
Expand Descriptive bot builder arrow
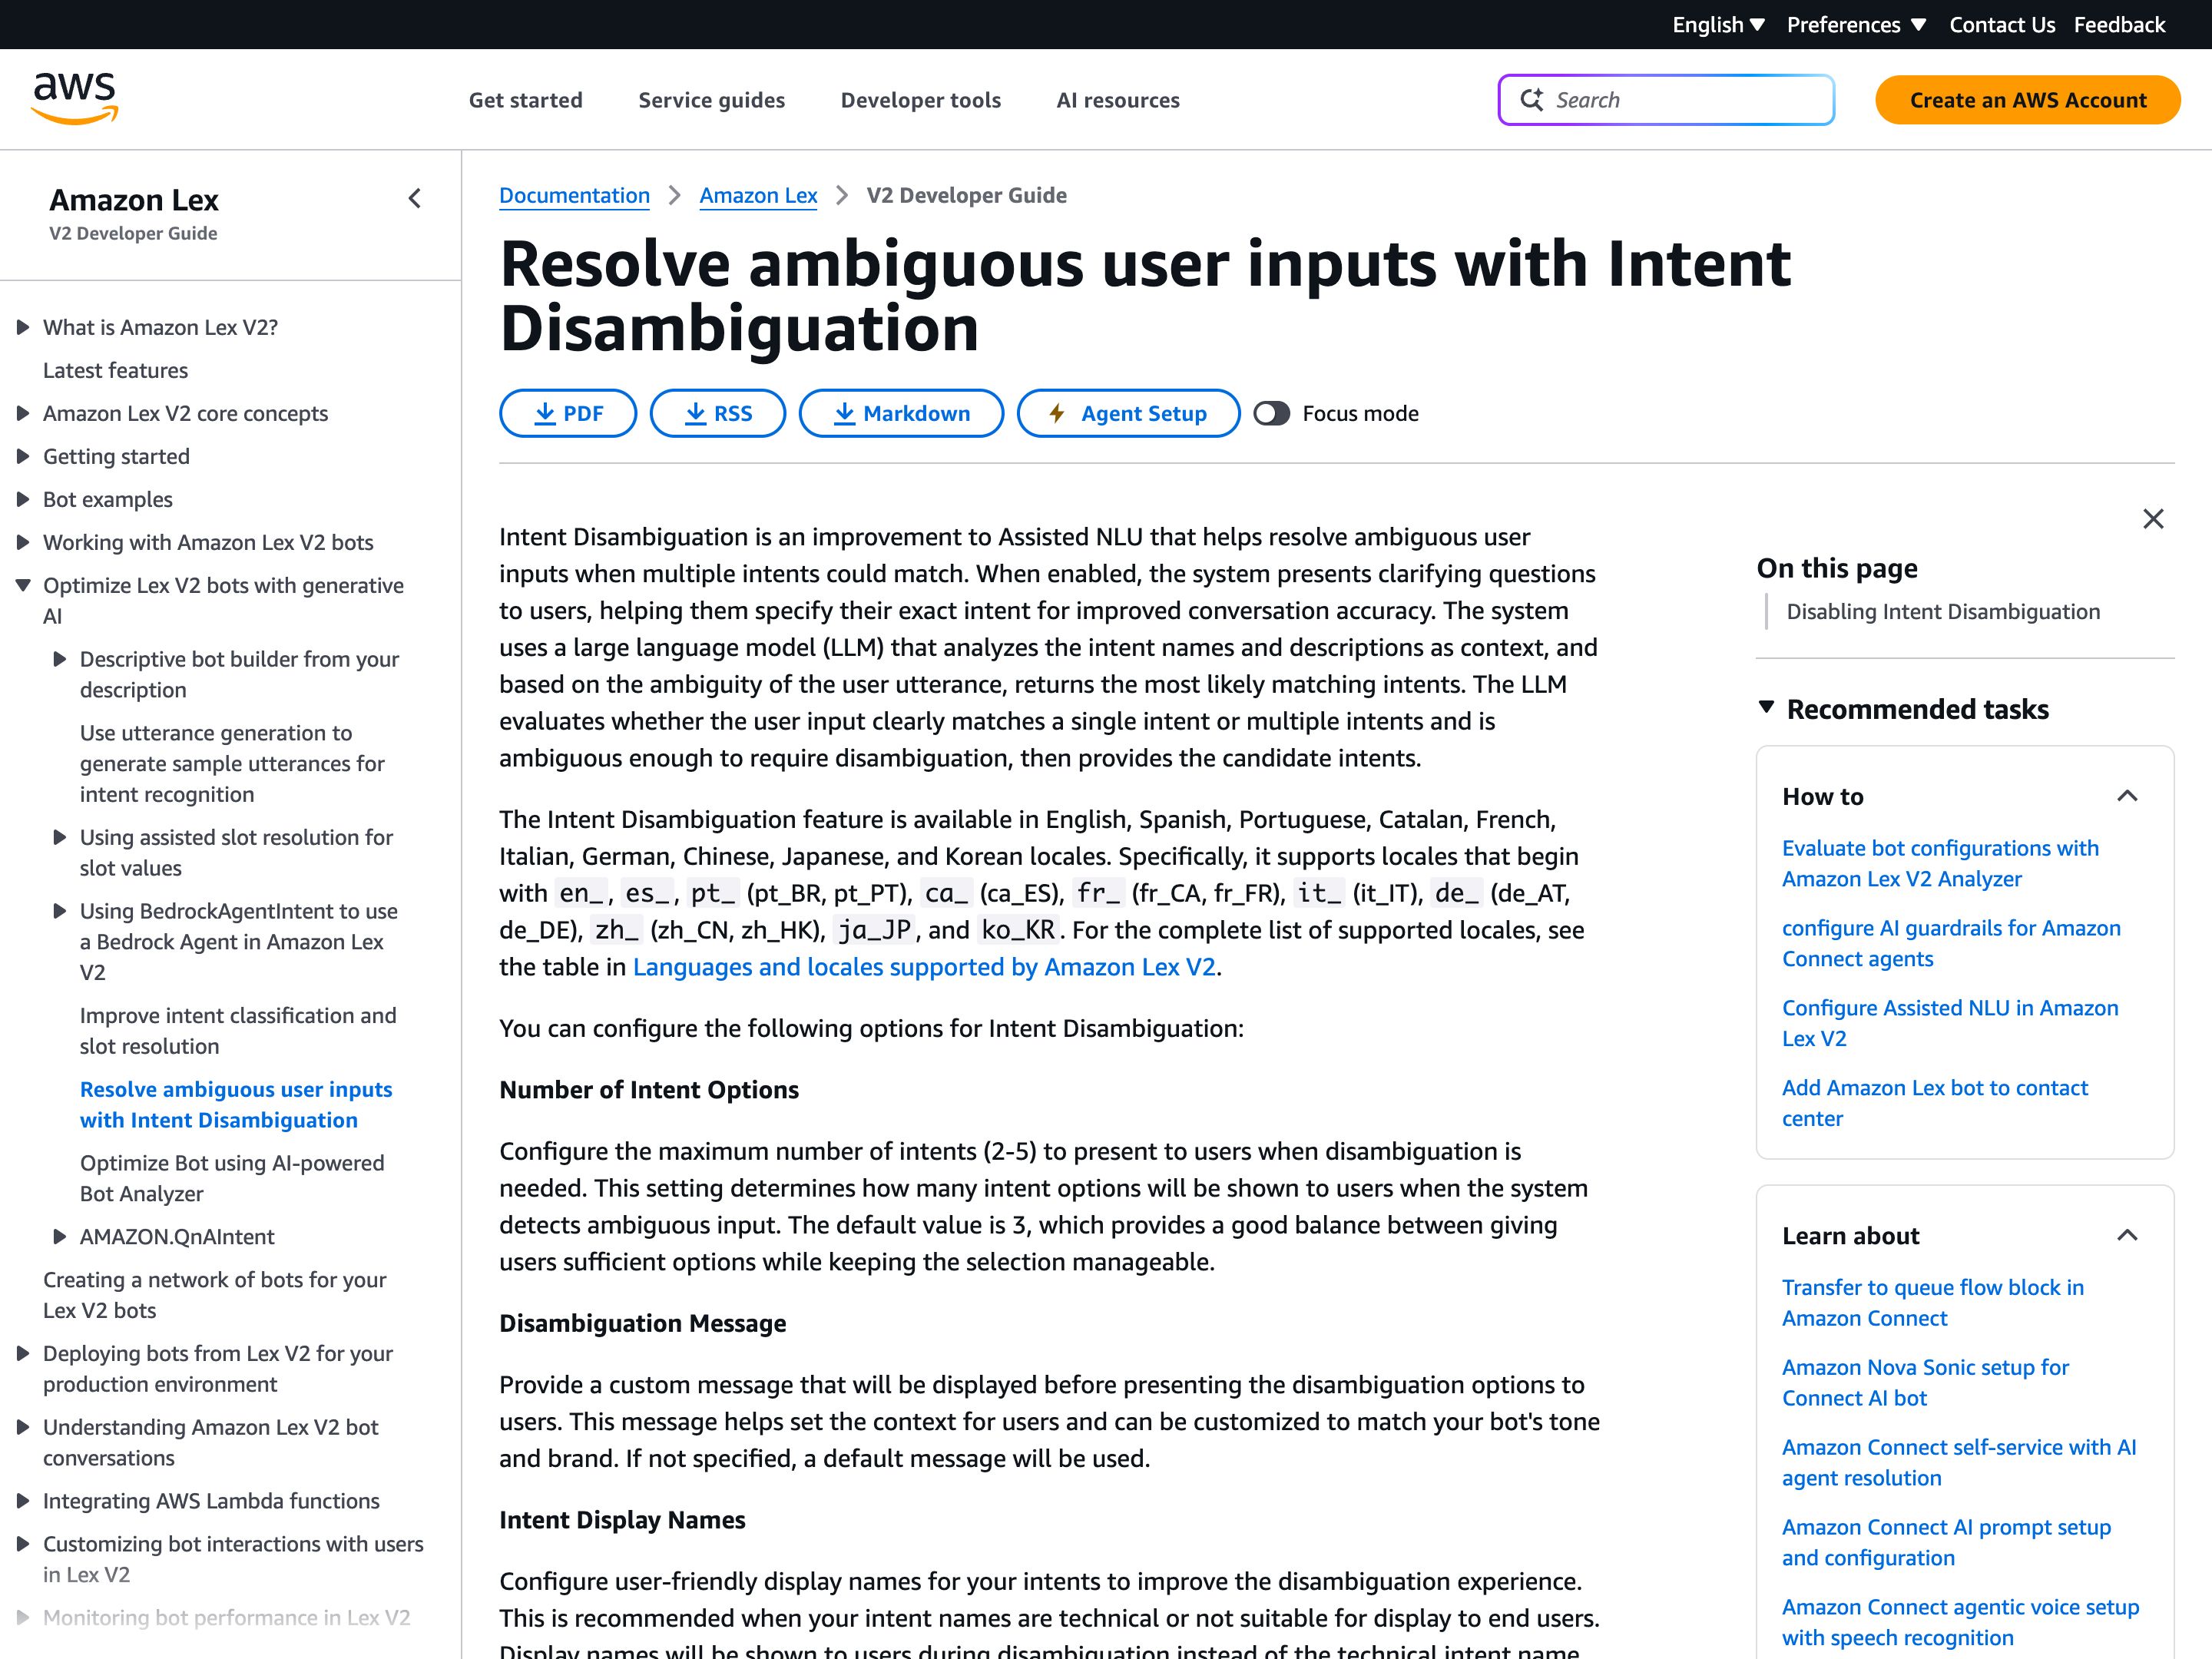pos(60,659)
